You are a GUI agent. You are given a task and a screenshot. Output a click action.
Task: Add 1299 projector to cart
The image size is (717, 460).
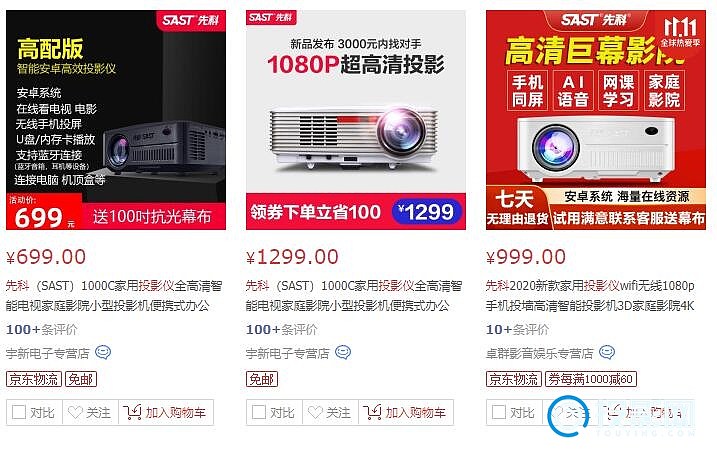[406, 412]
